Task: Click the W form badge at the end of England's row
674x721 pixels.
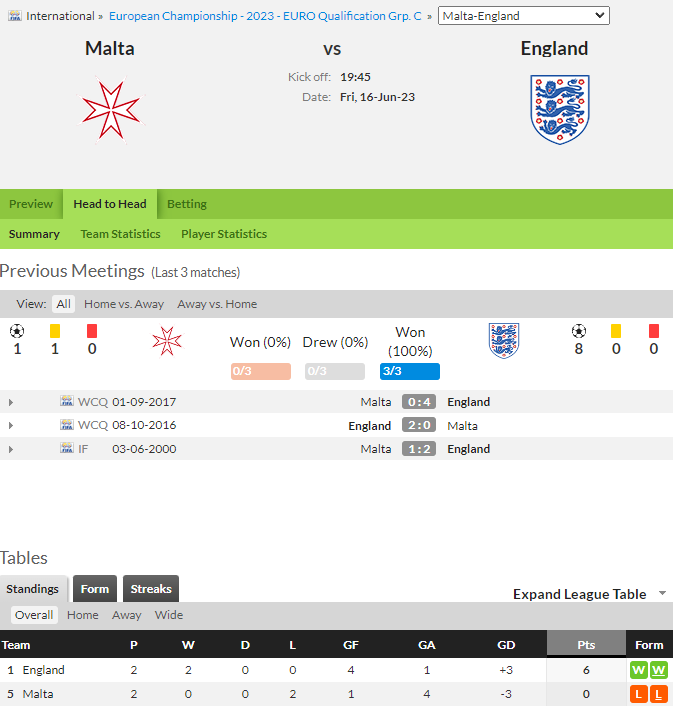Action: (x=658, y=670)
